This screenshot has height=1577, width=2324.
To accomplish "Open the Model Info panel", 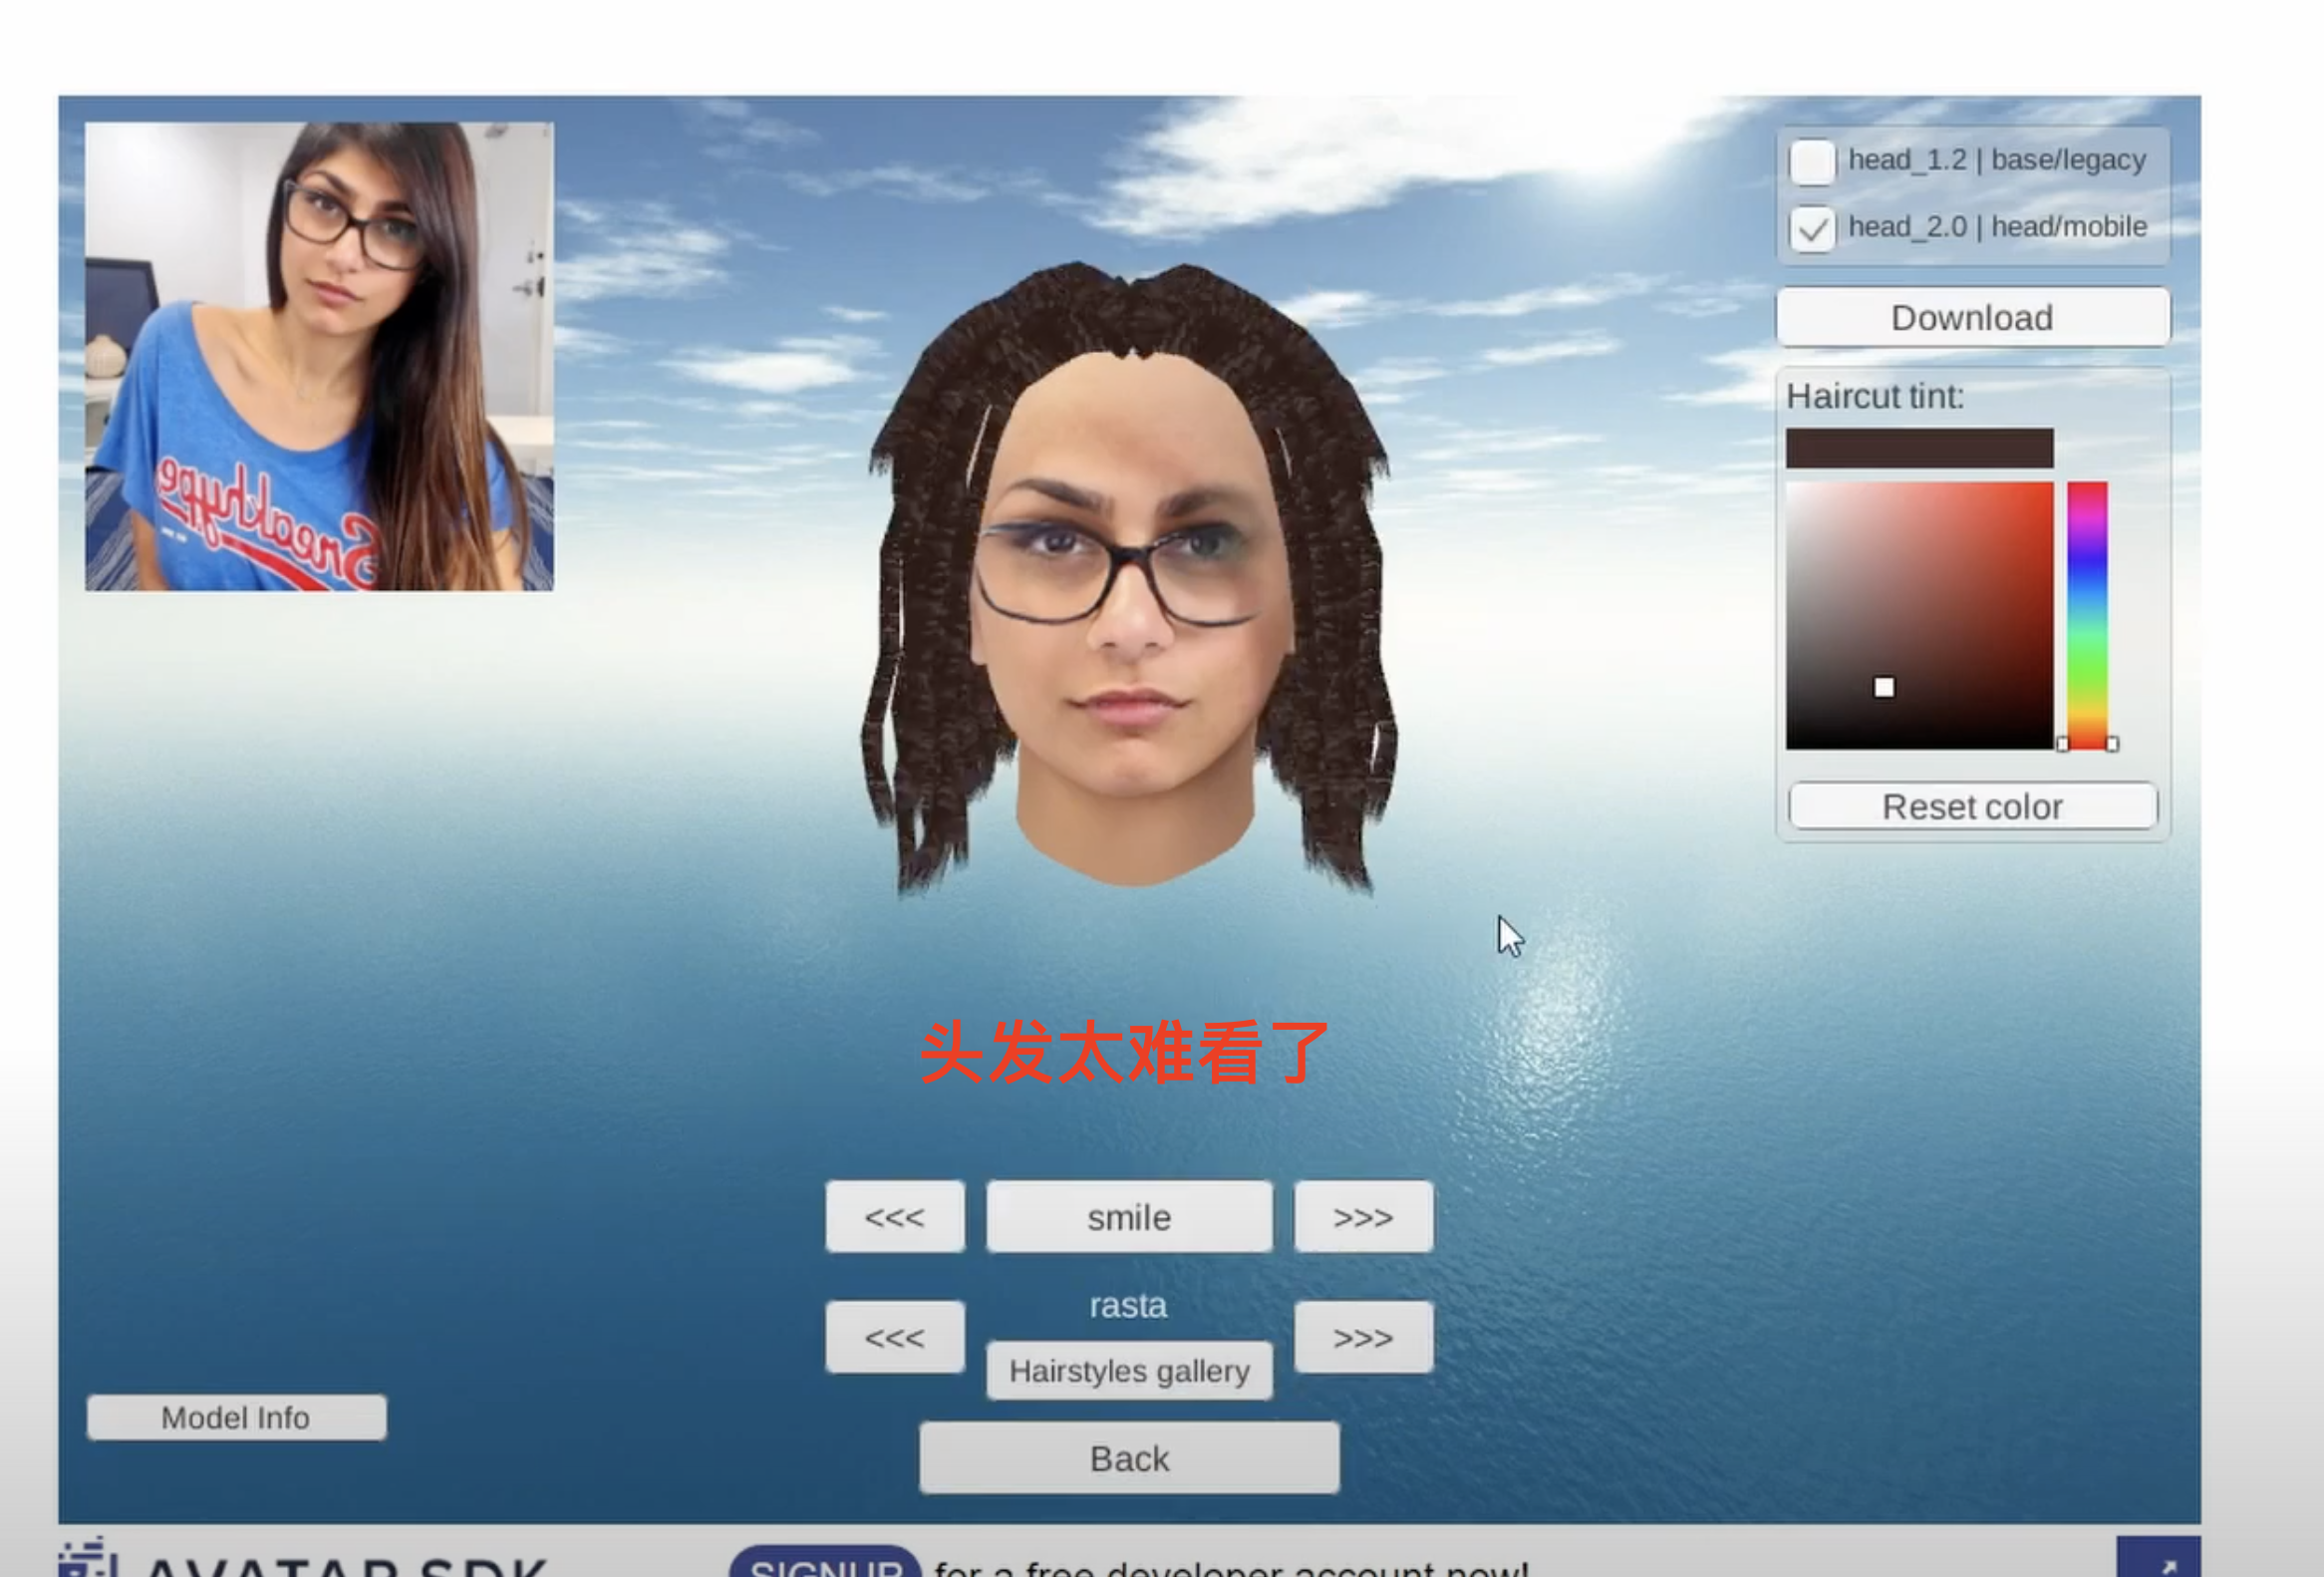I will [236, 1417].
